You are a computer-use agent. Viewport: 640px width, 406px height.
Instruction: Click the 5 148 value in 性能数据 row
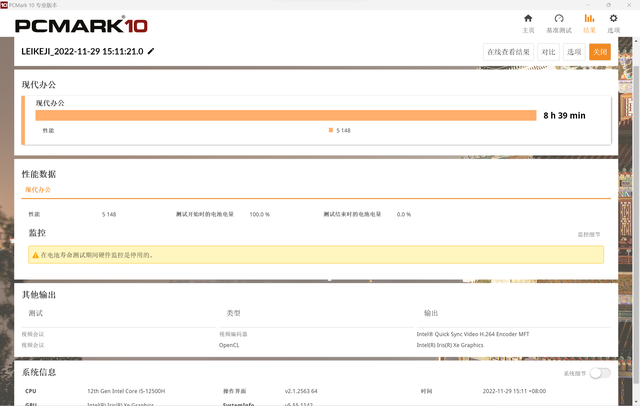[x=109, y=214]
